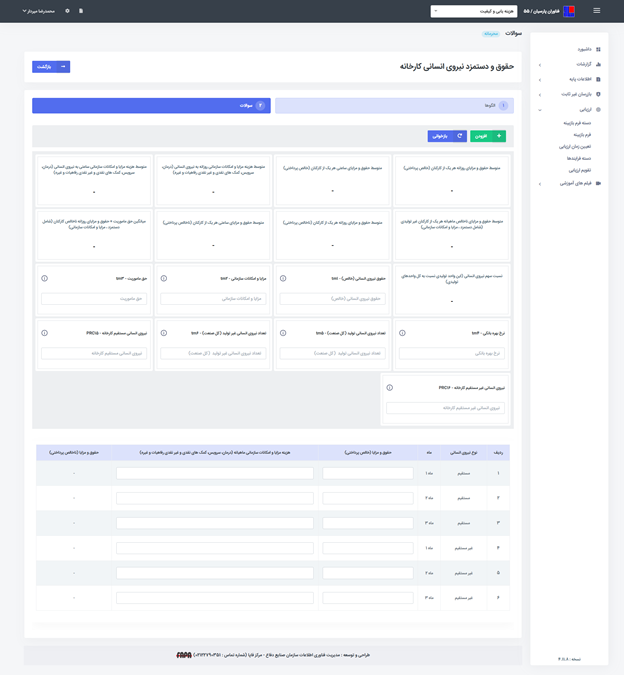Screen dimensions: 624x675
Task: Toggle the hamburger menu in top bar
Action: (x=596, y=11)
